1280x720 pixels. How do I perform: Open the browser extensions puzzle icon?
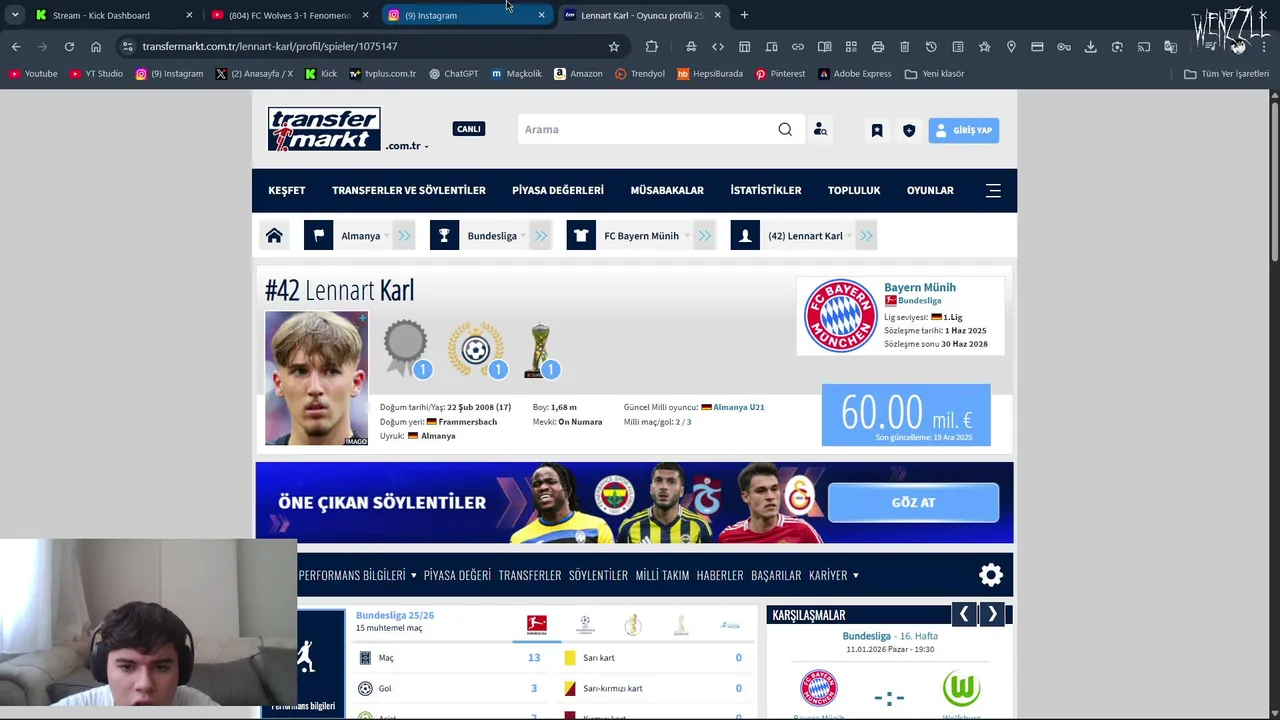coord(652,46)
